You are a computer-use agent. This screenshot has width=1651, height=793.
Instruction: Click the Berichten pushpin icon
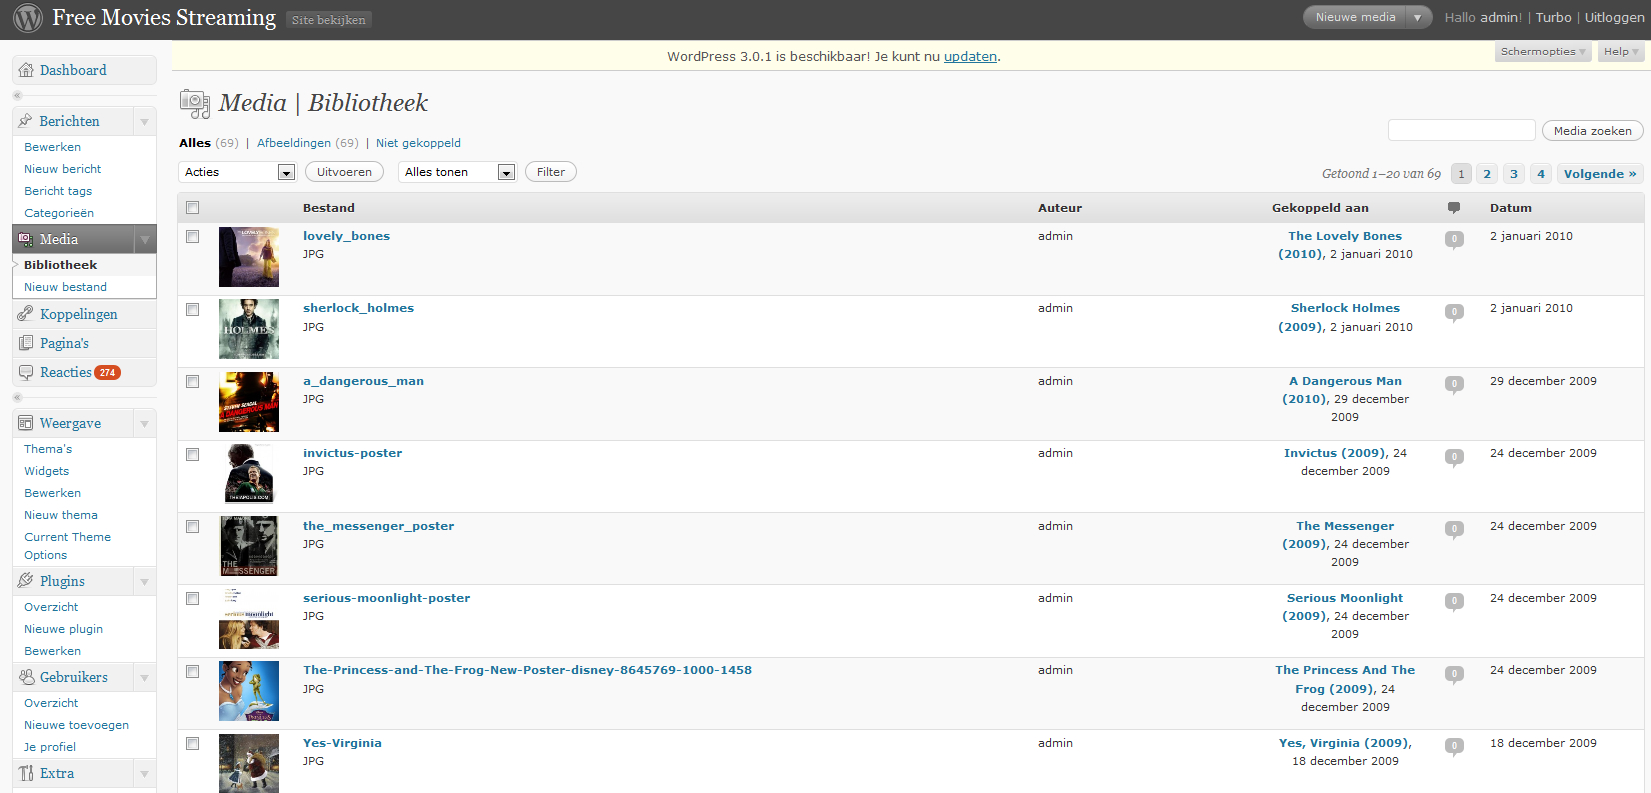click(26, 121)
